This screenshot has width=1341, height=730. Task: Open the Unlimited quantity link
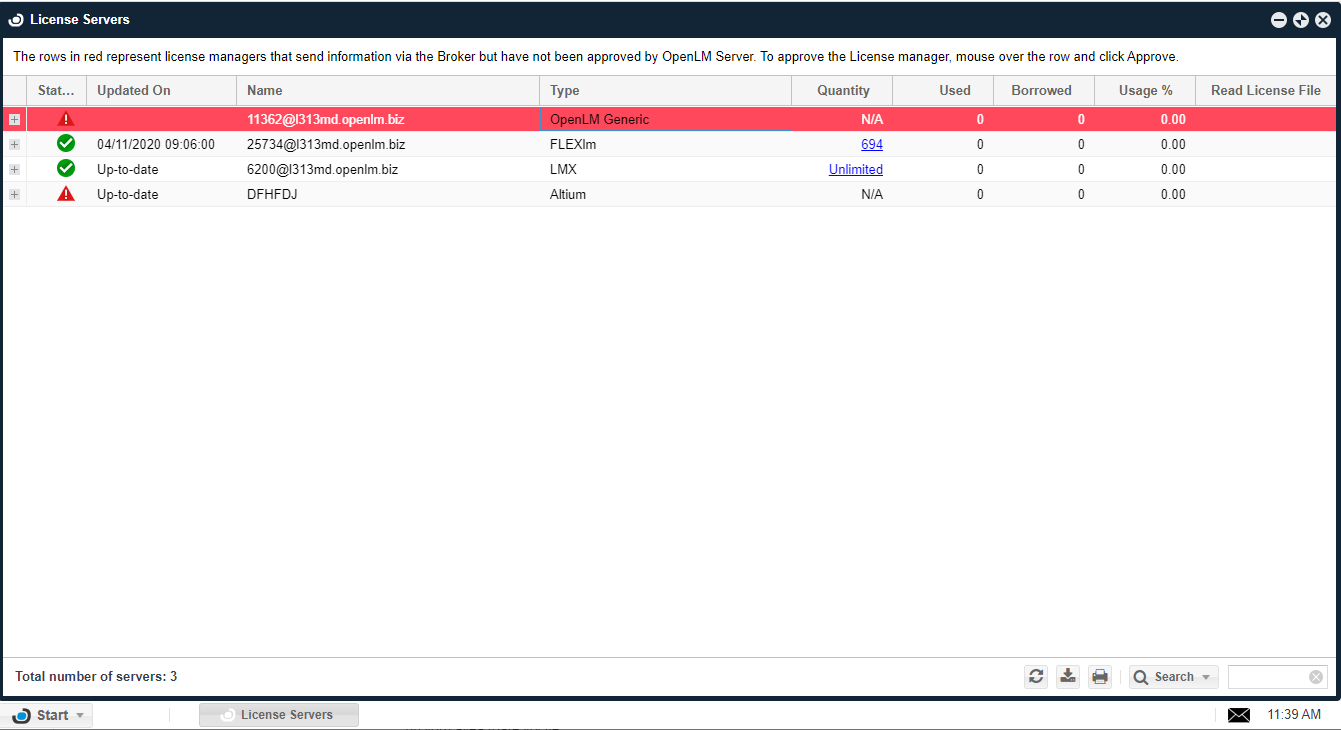(x=855, y=169)
